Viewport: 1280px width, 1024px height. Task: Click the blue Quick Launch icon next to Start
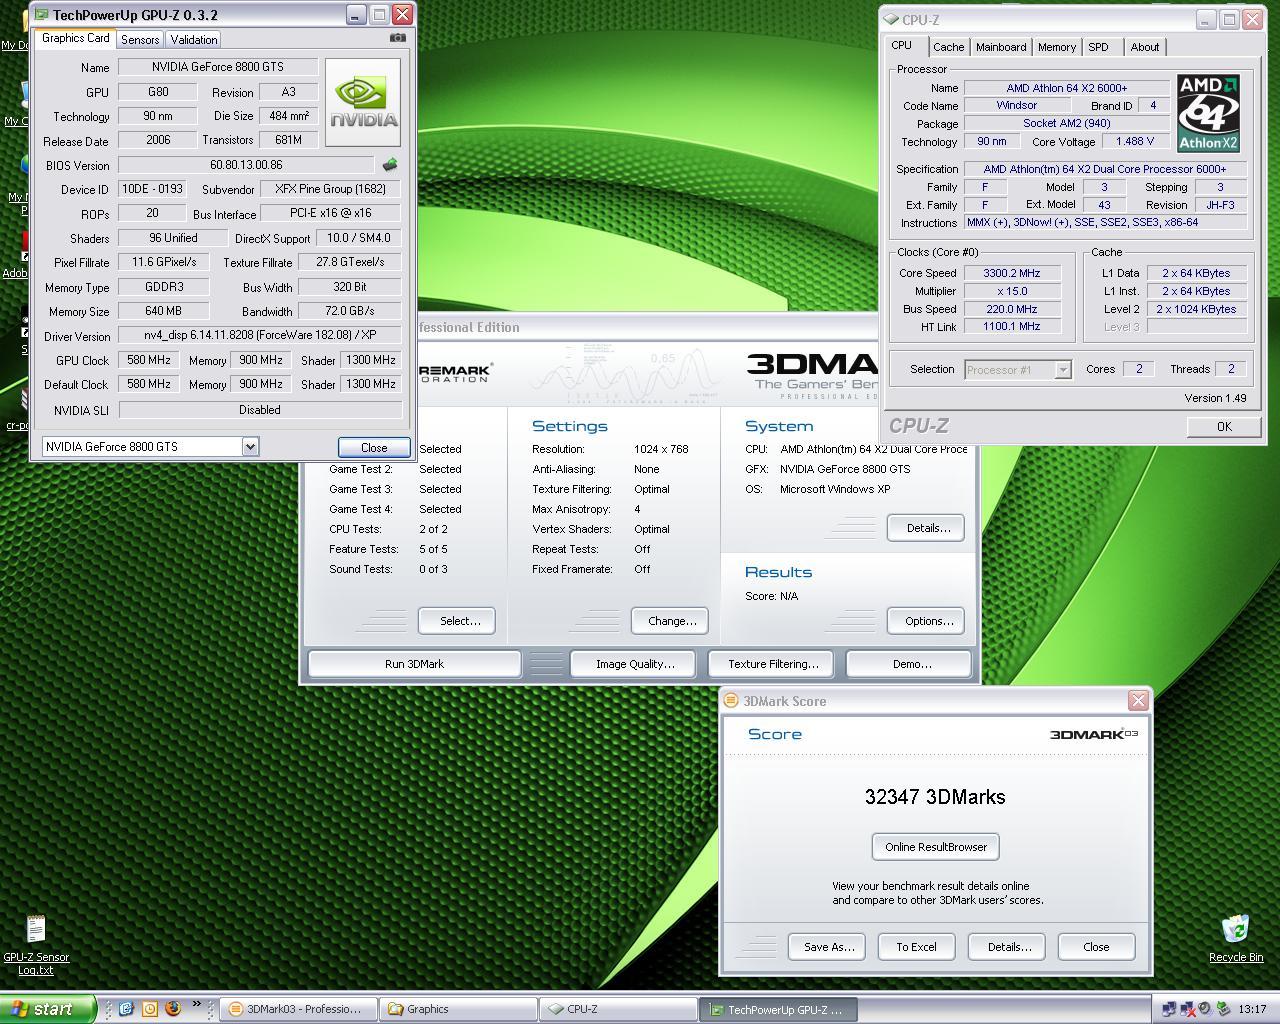pos(126,1009)
